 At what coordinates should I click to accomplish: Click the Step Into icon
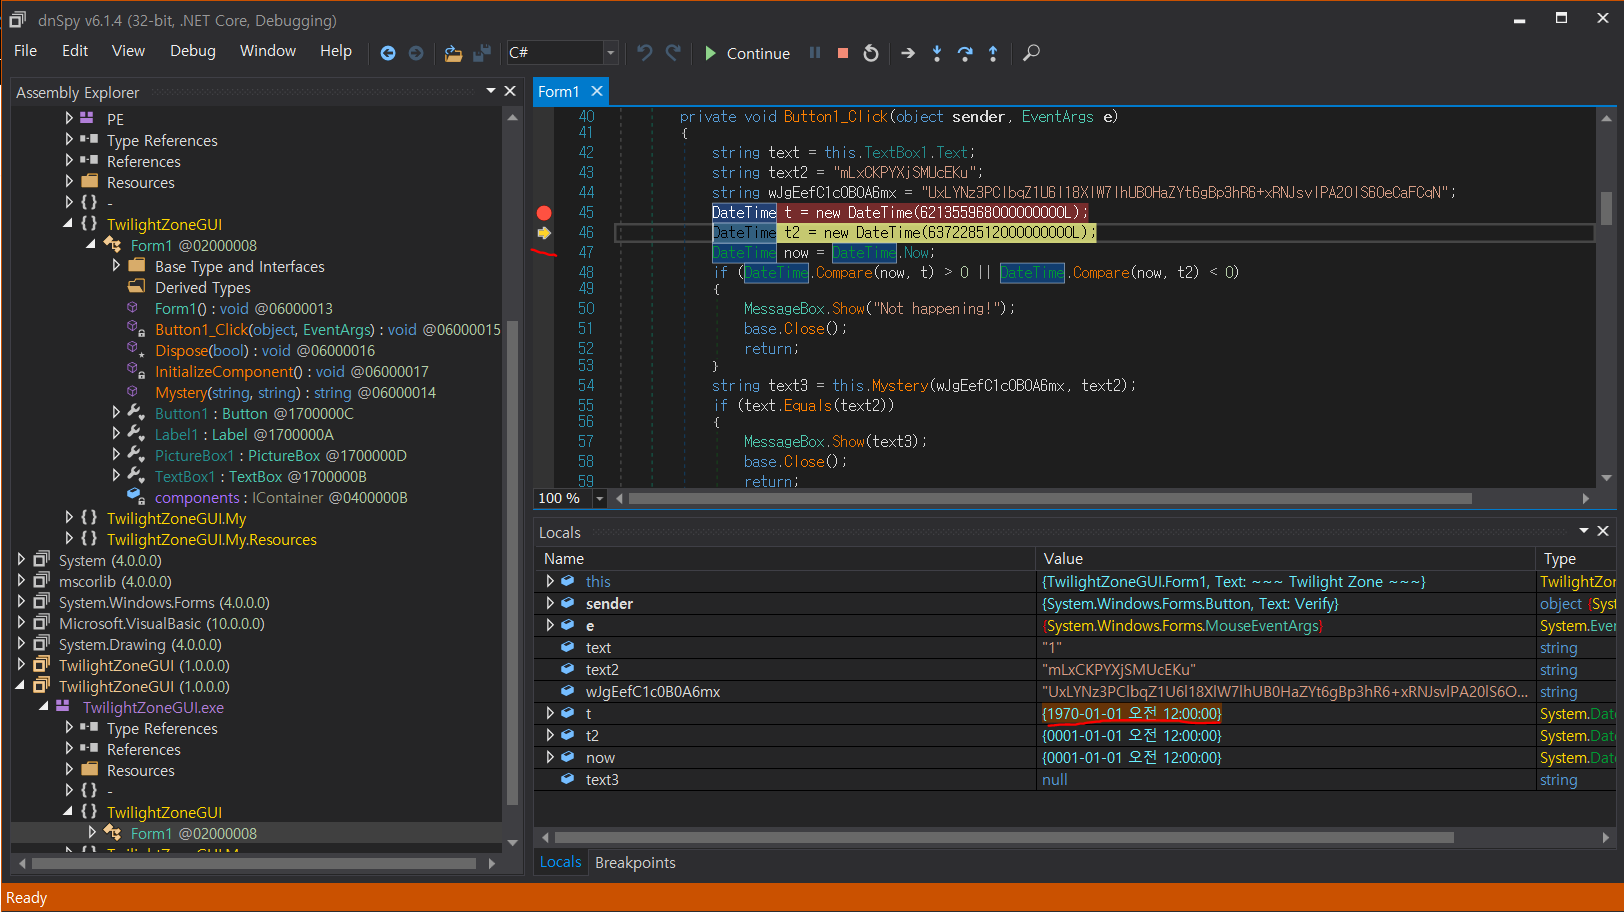point(937,53)
